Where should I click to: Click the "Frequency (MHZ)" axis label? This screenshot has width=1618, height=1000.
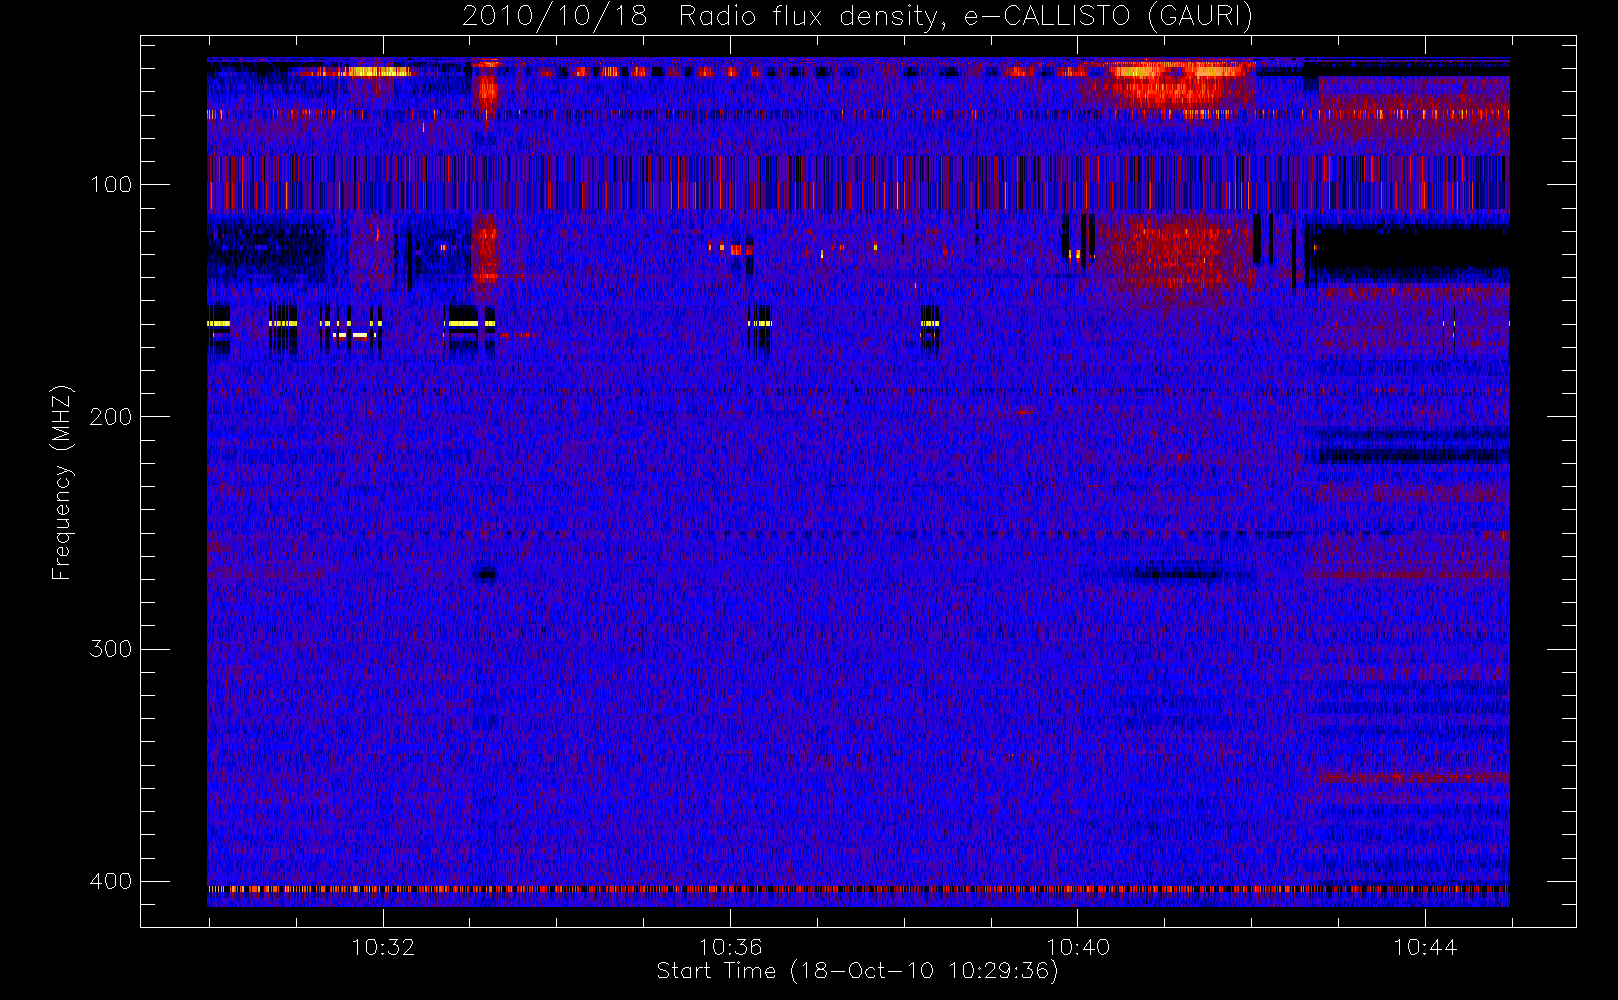click(x=62, y=482)
